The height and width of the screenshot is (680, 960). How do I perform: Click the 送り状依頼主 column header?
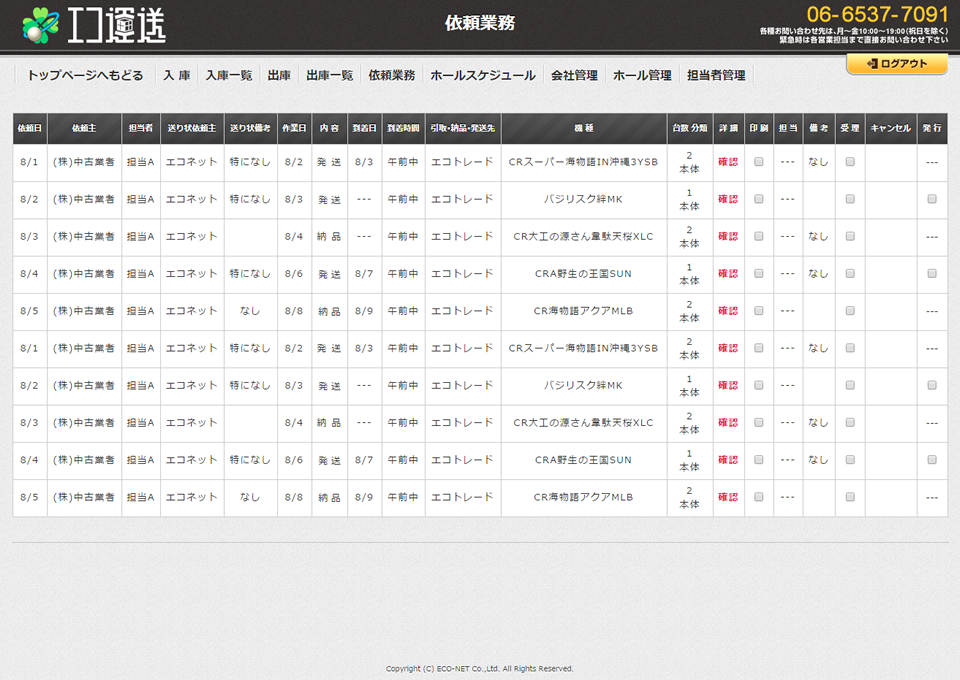click(192, 128)
